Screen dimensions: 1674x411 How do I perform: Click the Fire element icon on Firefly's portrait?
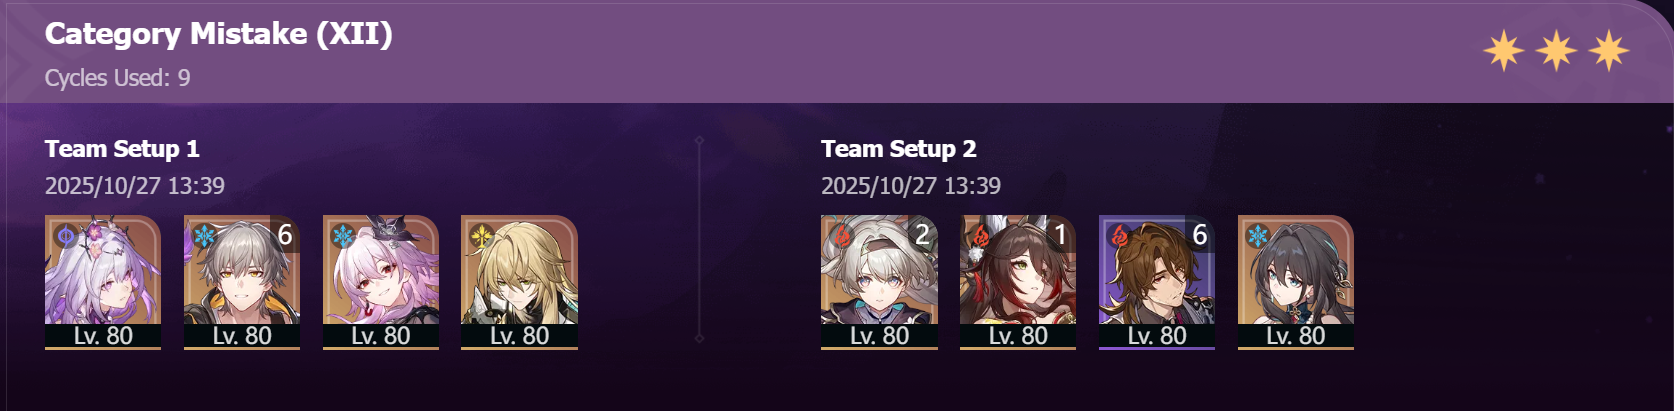(842, 236)
